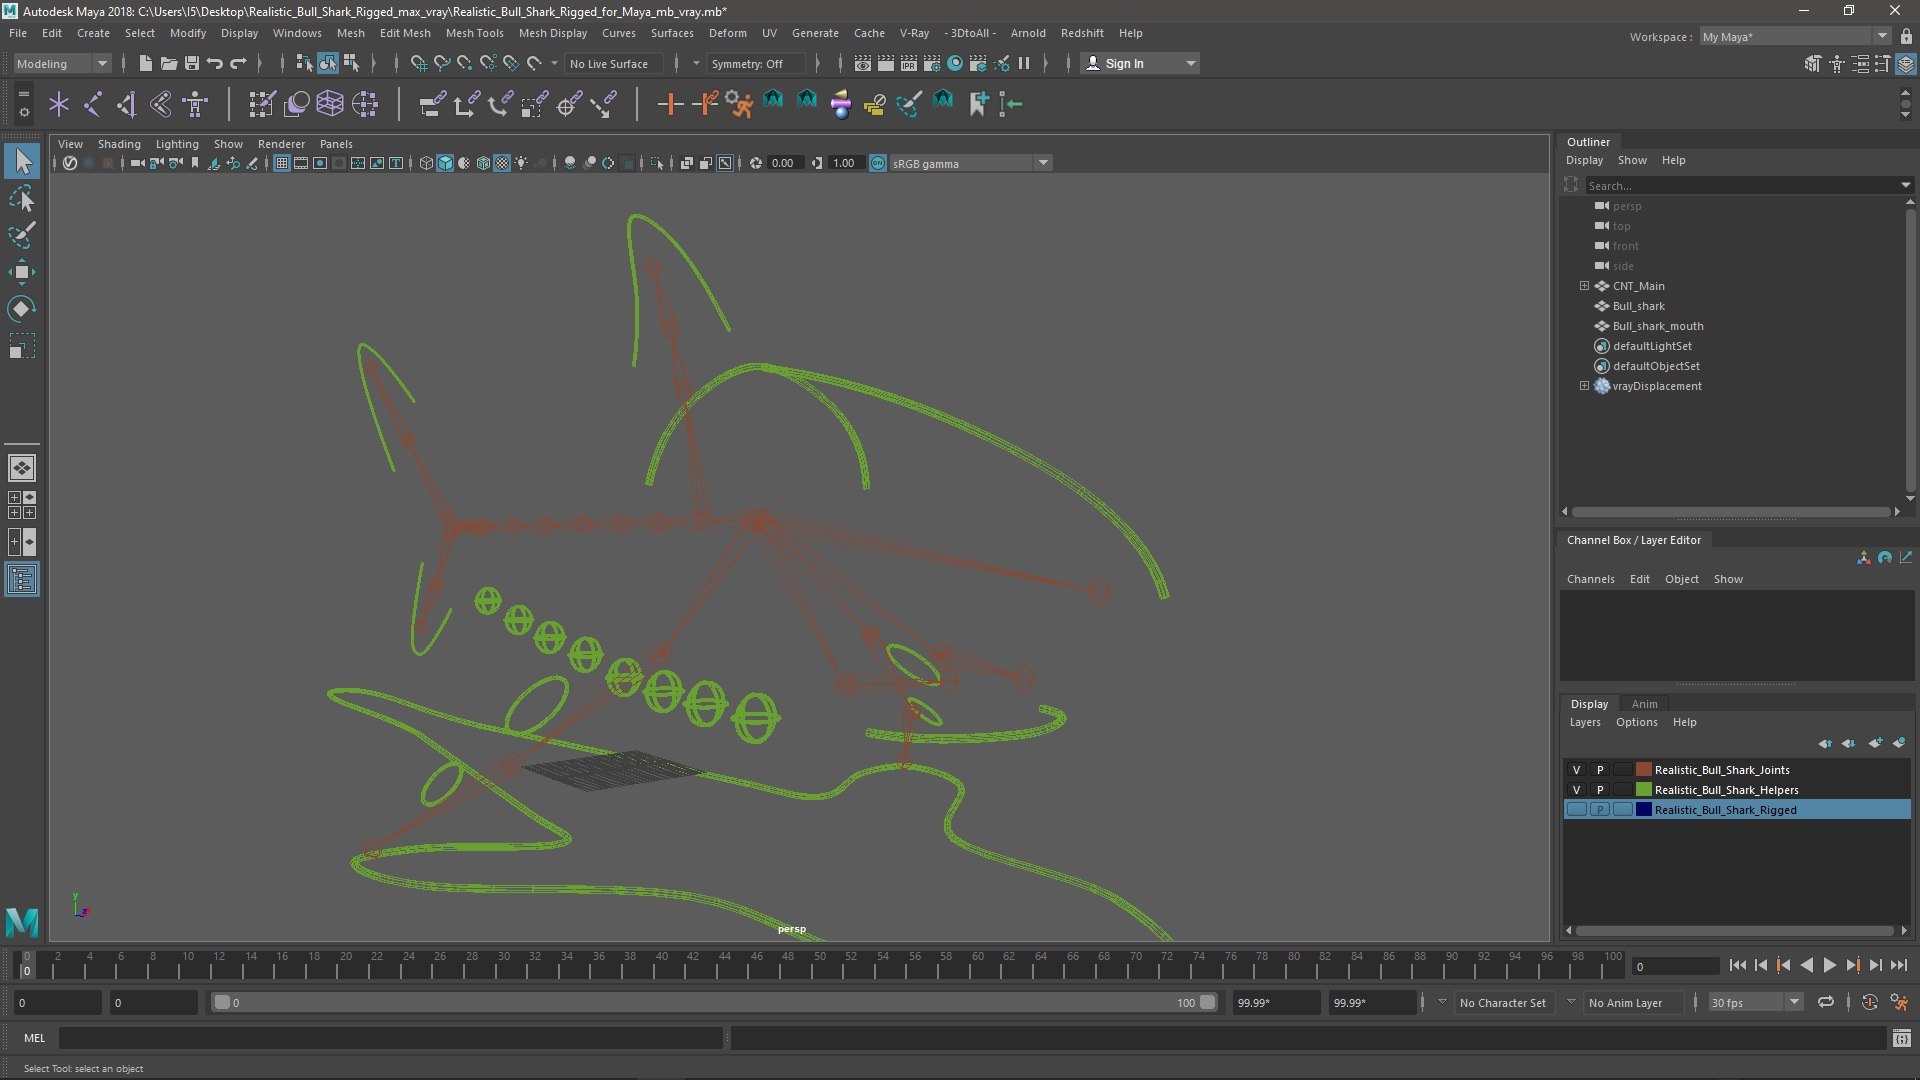This screenshot has width=1920, height=1080.
Task: Select the Rotate tool in toolbox
Action: click(21, 309)
